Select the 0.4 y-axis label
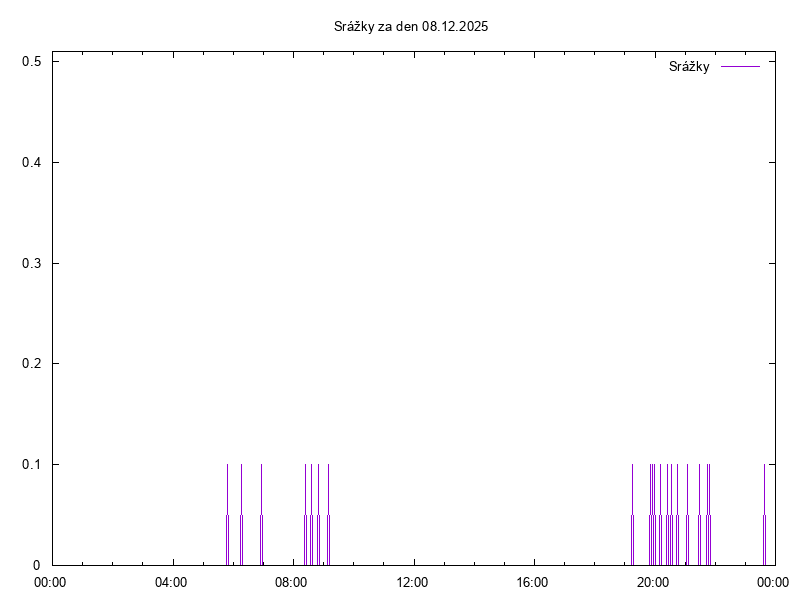Viewport: 800px width, 600px height. point(30,163)
